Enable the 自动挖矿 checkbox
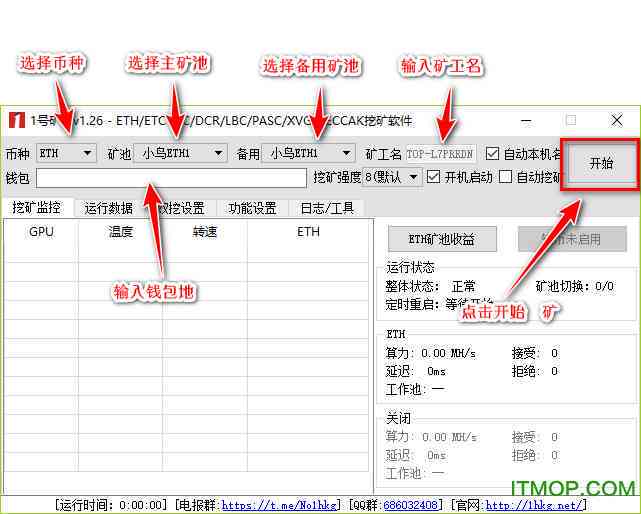Viewport: 641px width, 514px height. [x=505, y=177]
